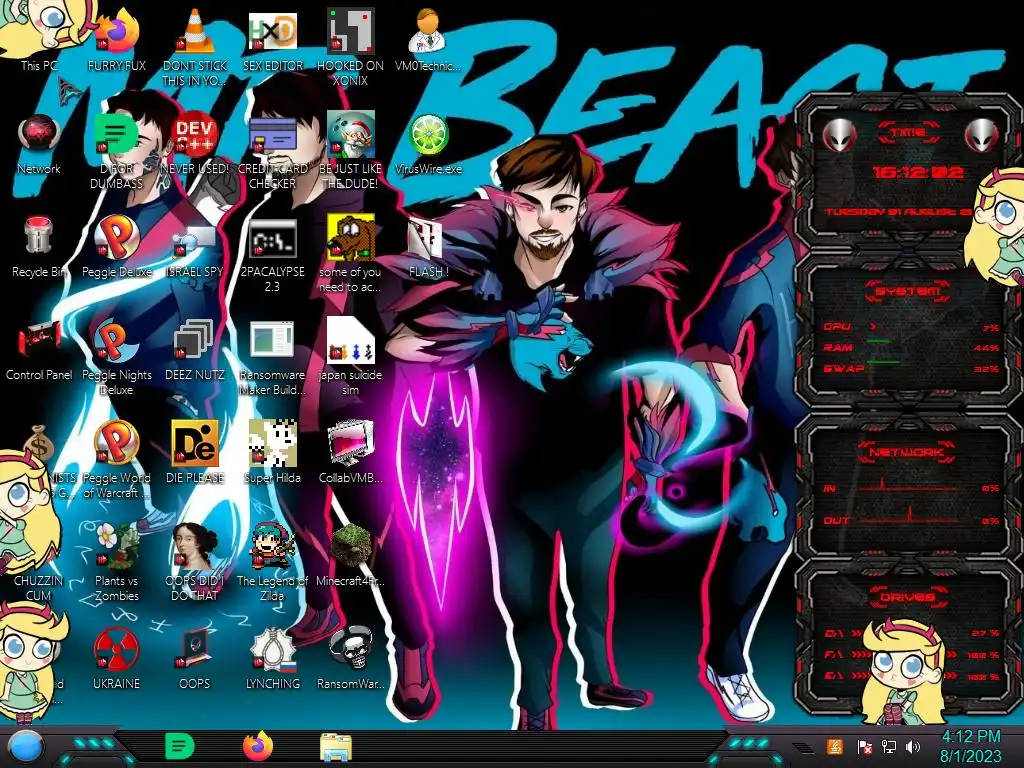This screenshot has height=768, width=1024.
Task: Launch 2PACALYPSE 2.3 console shortcut
Action: tap(273, 238)
